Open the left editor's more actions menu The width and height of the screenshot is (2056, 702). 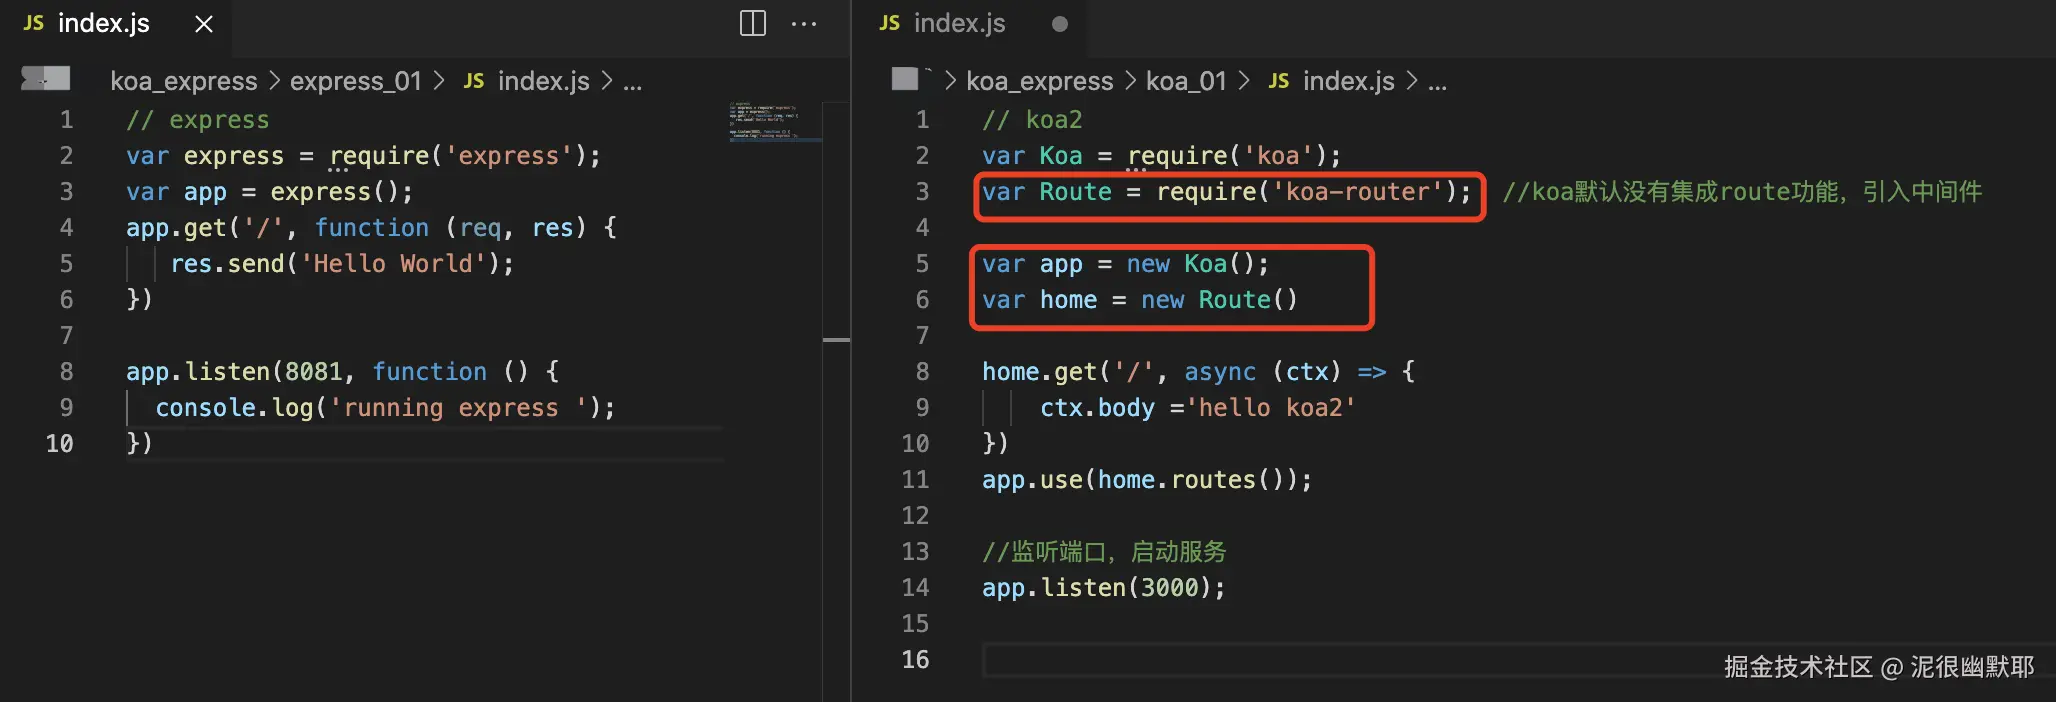click(x=804, y=24)
